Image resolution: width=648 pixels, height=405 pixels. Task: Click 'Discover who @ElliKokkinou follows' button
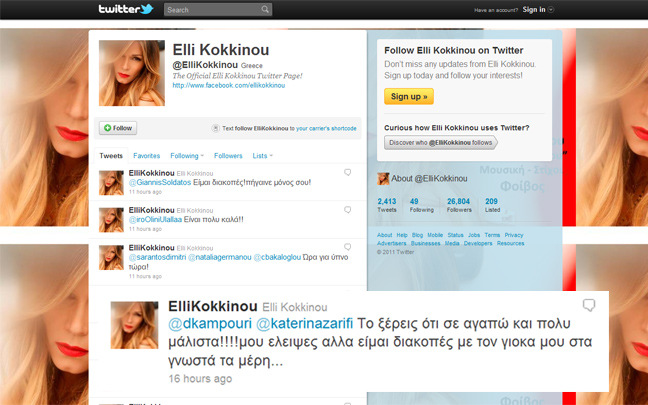(x=440, y=143)
